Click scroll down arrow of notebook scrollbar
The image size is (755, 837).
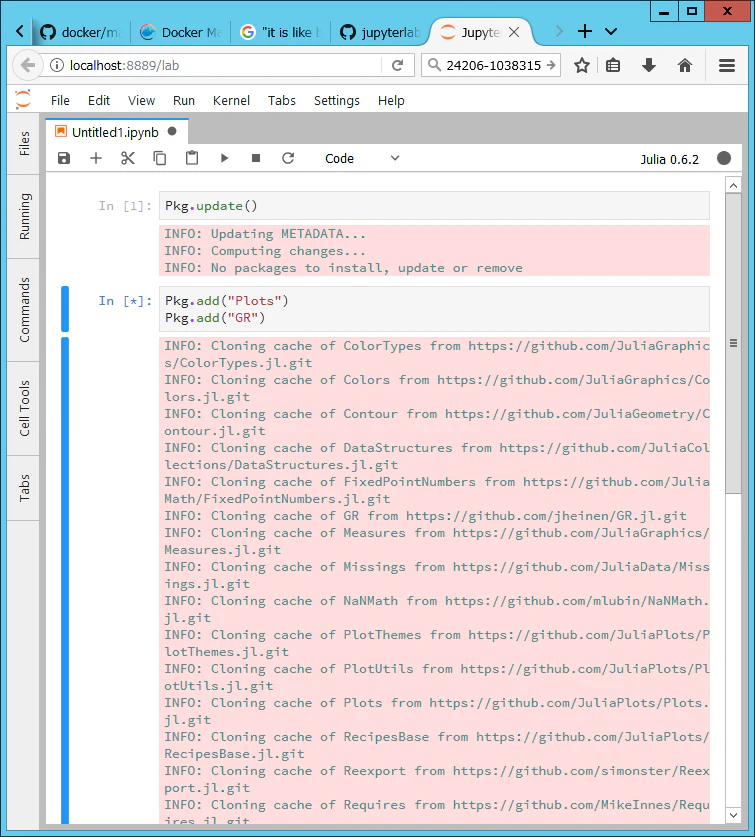734,815
